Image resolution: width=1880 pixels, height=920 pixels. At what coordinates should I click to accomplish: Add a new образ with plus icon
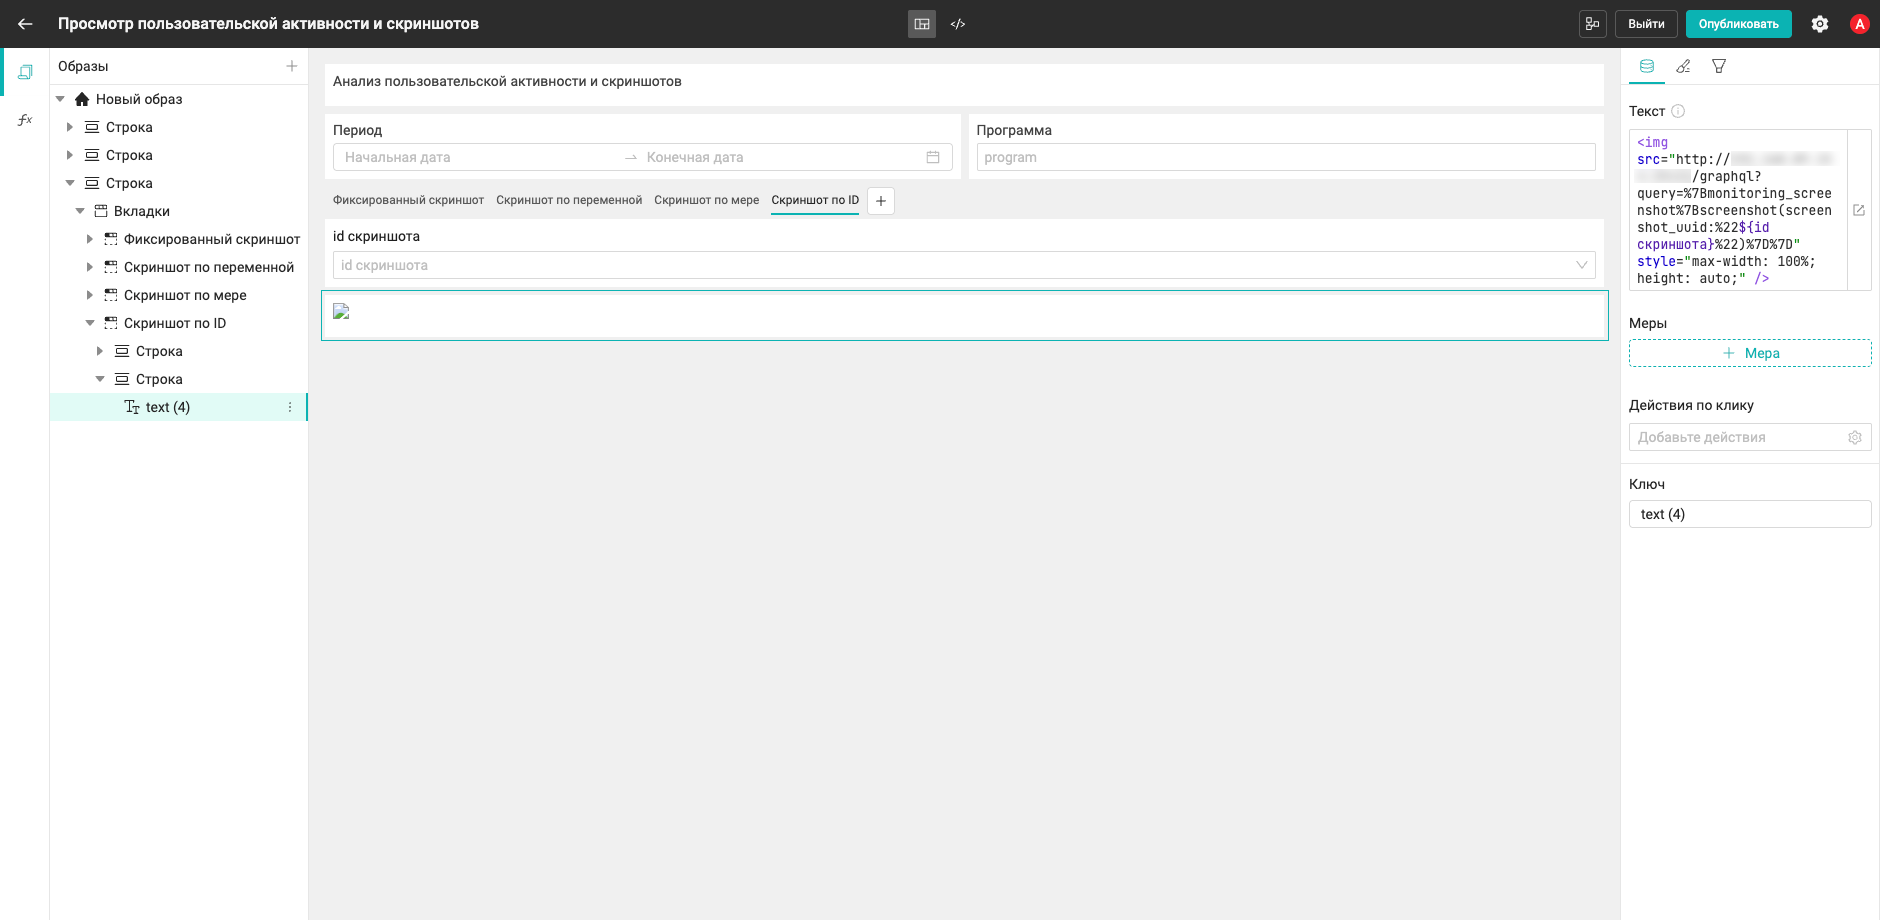[x=292, y=66]
